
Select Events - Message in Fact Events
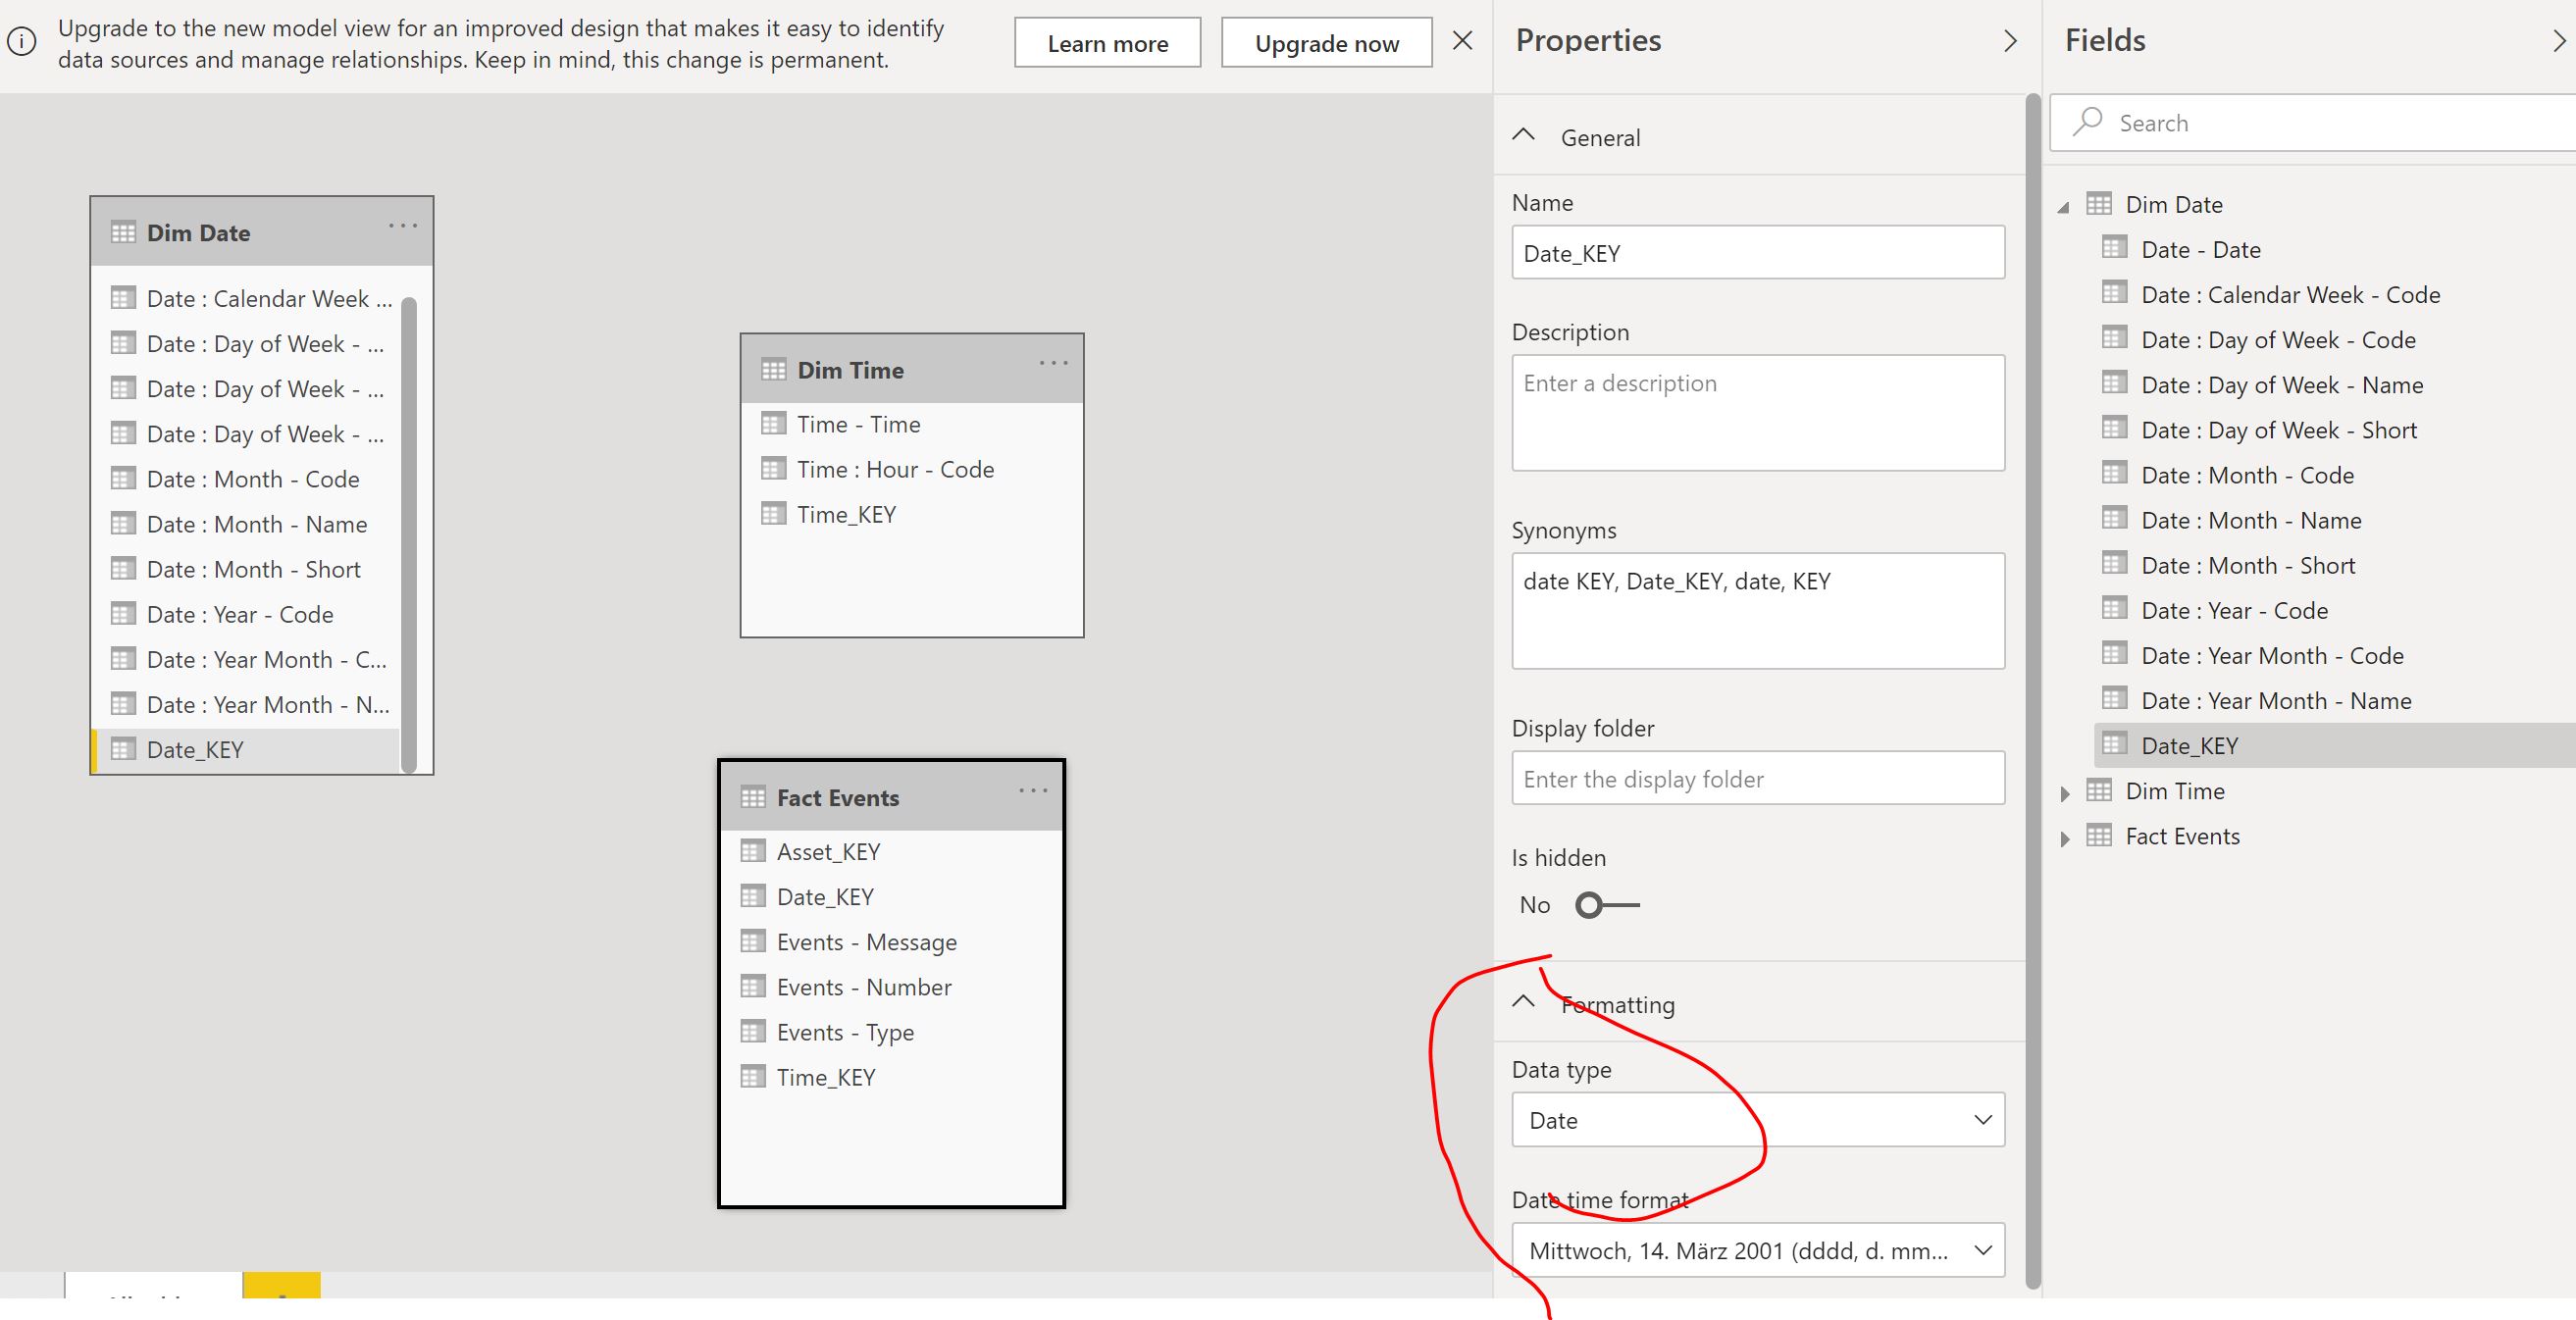(866, 942)
